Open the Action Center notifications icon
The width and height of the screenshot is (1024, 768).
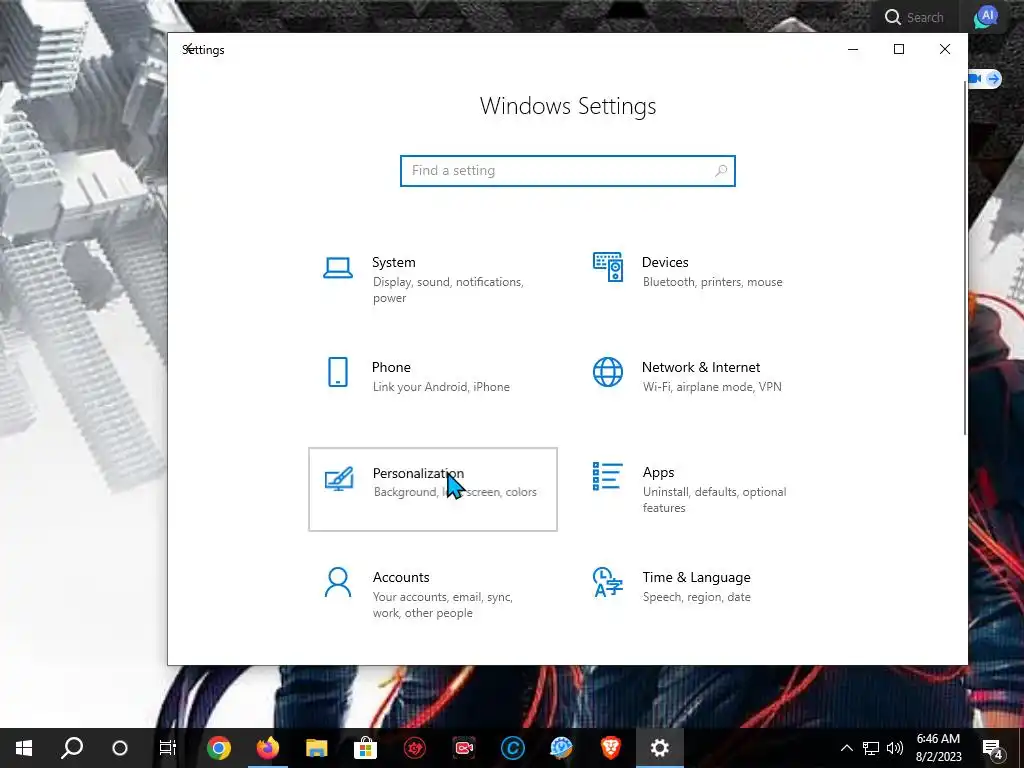click(x=993, y=748)
